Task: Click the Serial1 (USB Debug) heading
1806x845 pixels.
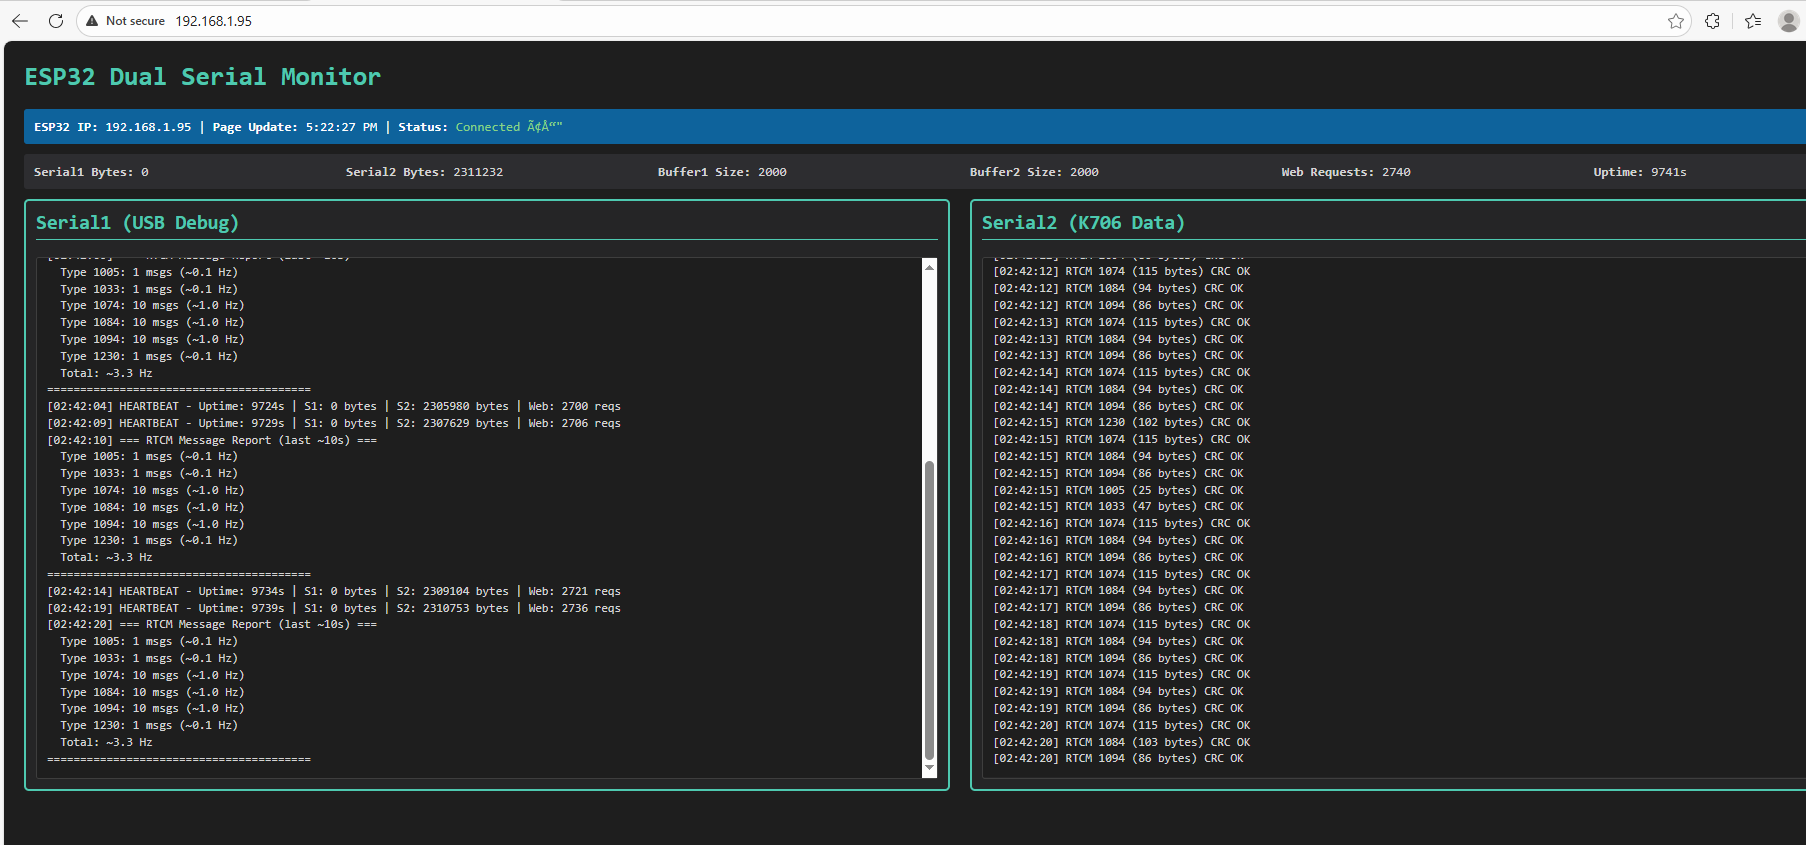Action: point(137,223)
